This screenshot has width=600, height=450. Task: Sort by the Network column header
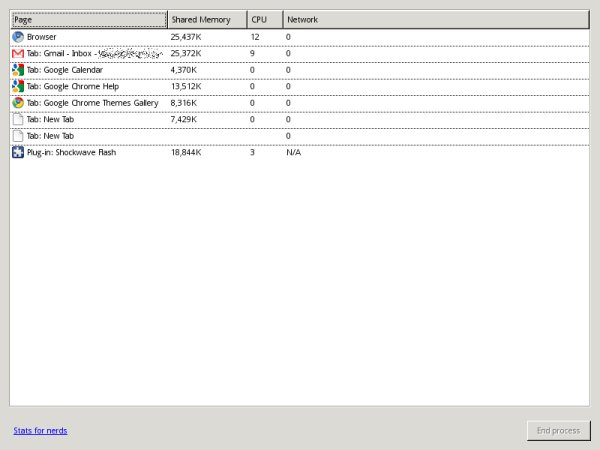pos(436,20)
